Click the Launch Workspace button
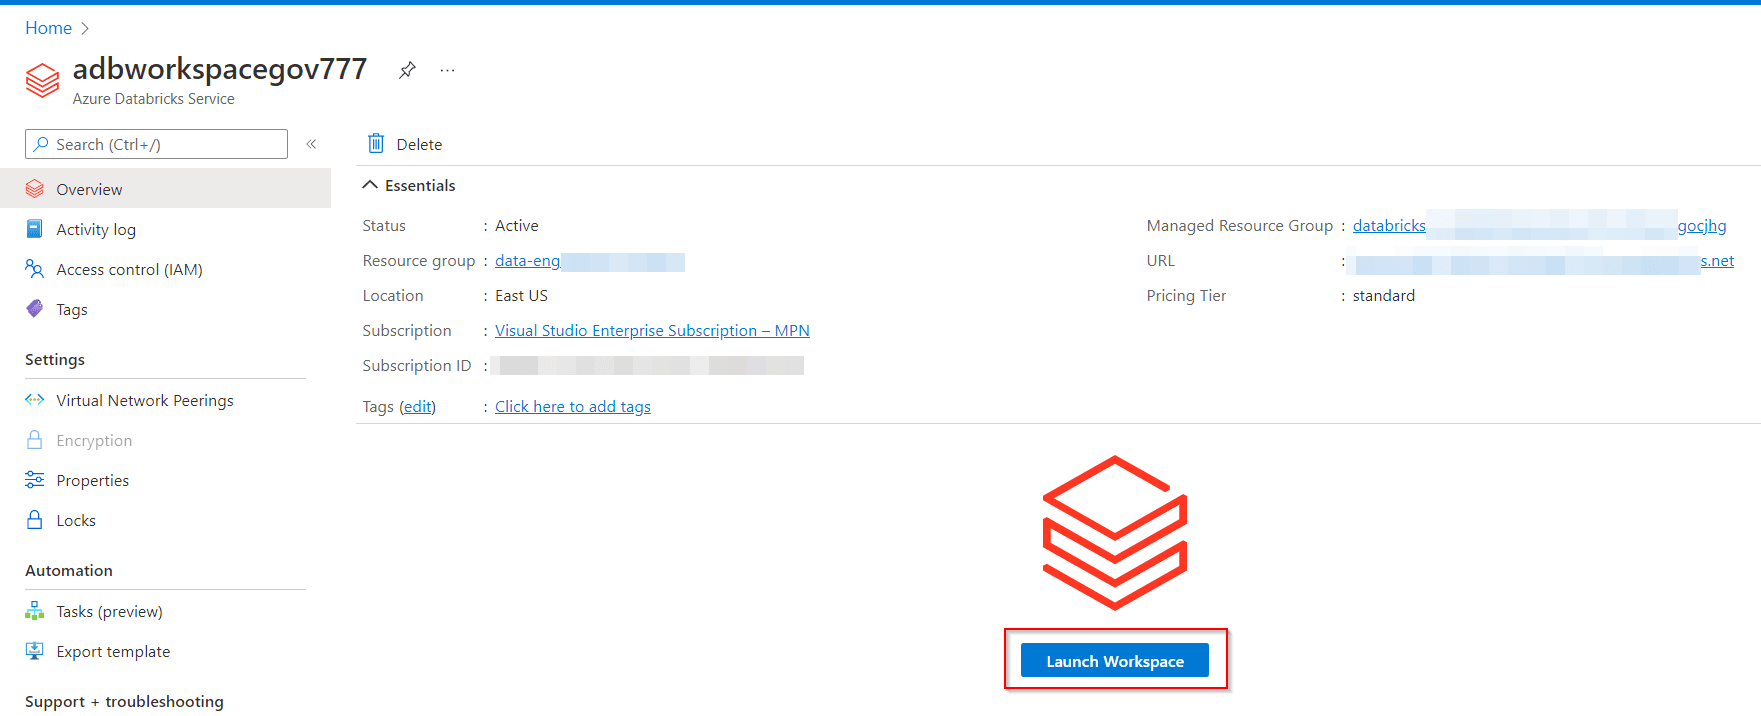 coord(1115,661)
